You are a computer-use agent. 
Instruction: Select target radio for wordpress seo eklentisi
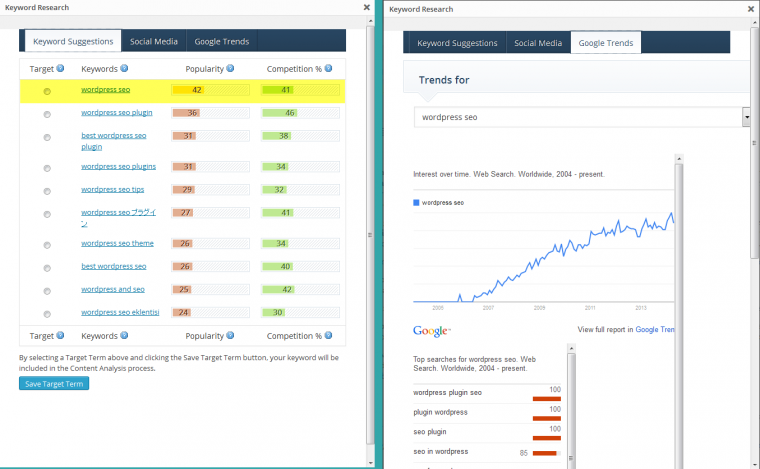47,314
